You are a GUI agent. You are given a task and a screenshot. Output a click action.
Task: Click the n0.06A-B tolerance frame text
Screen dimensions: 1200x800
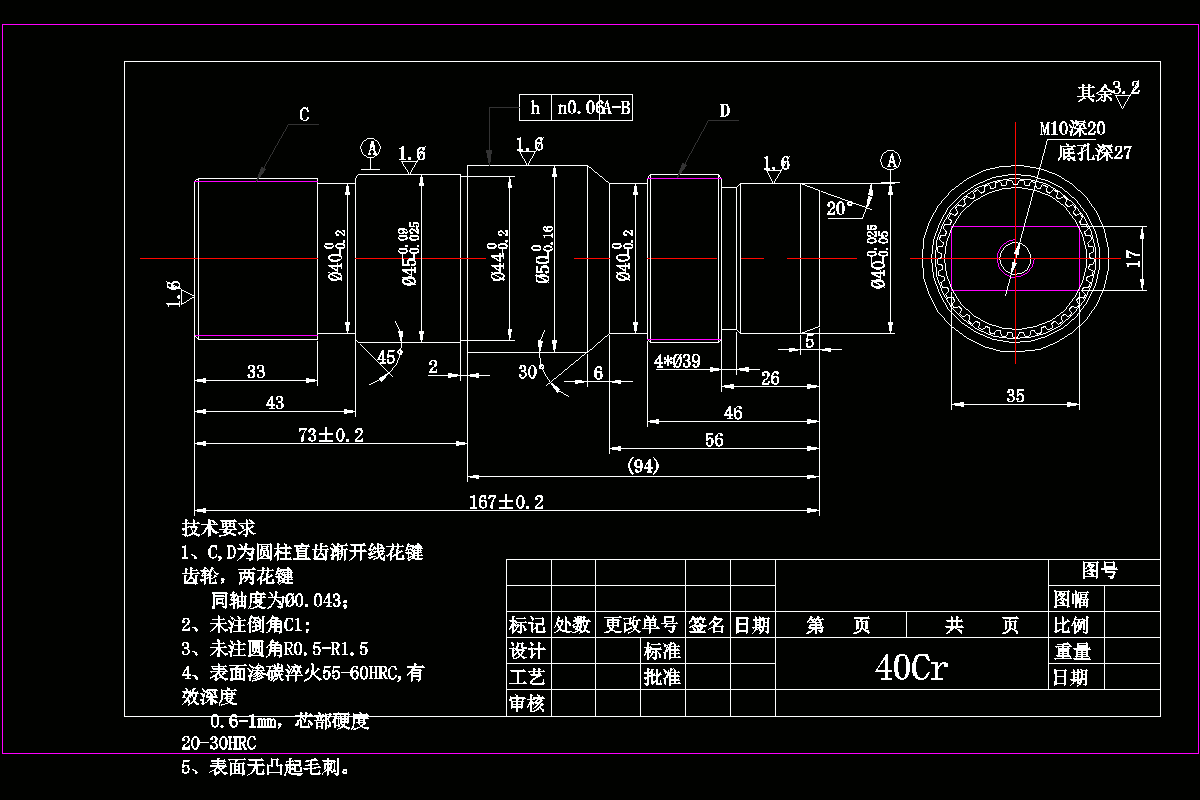(x=594, y=108)
